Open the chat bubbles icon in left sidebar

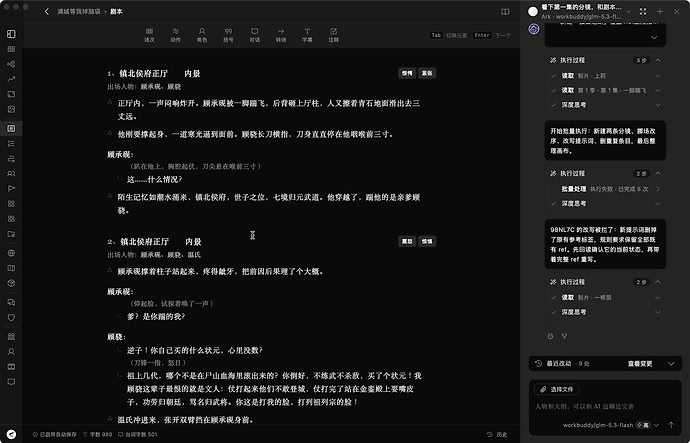click(11, 302)
